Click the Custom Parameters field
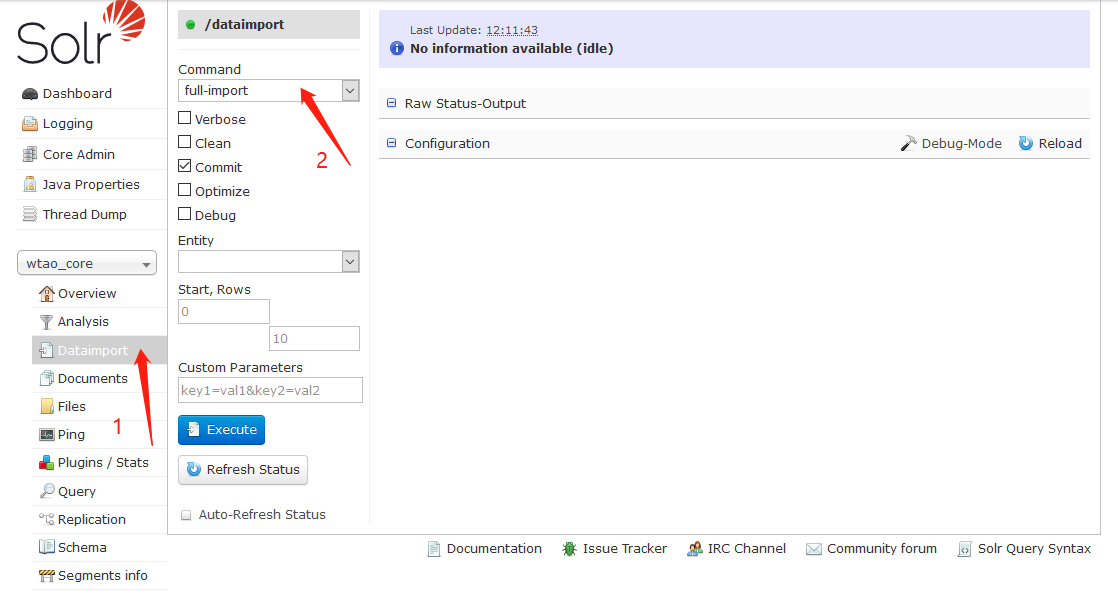Image resolution: width=1118 pixels, height=594 pixels. click(x=270, y=390)
